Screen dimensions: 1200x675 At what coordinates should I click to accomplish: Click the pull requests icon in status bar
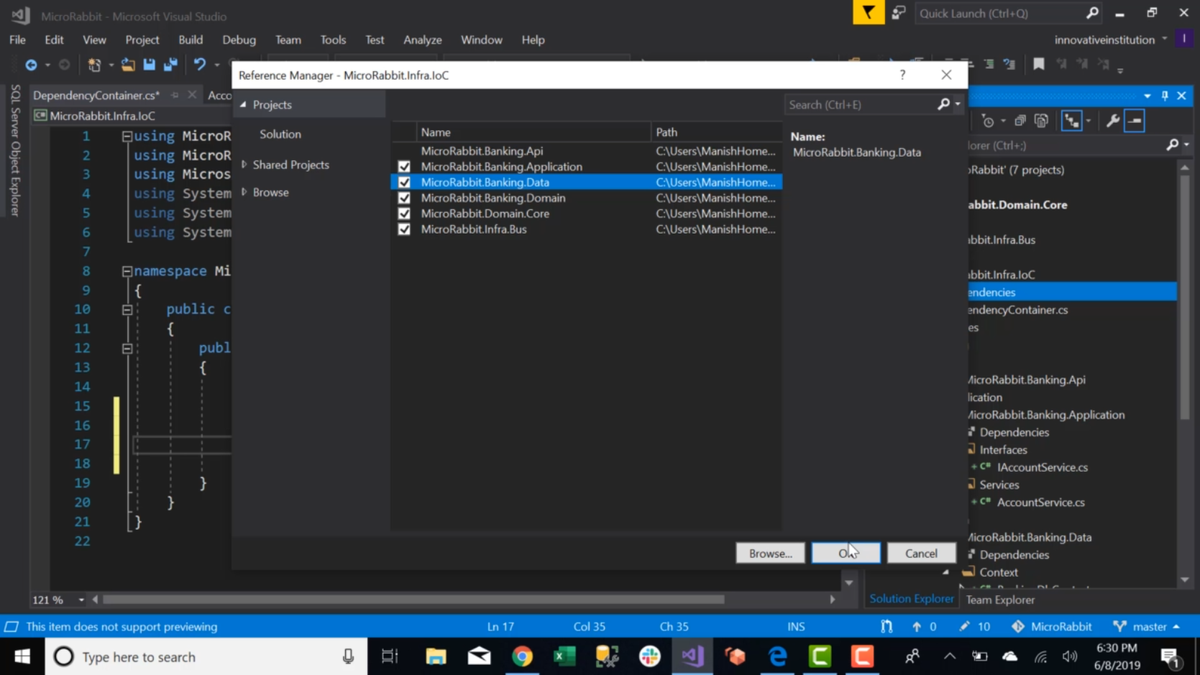(x=886, y=626)
